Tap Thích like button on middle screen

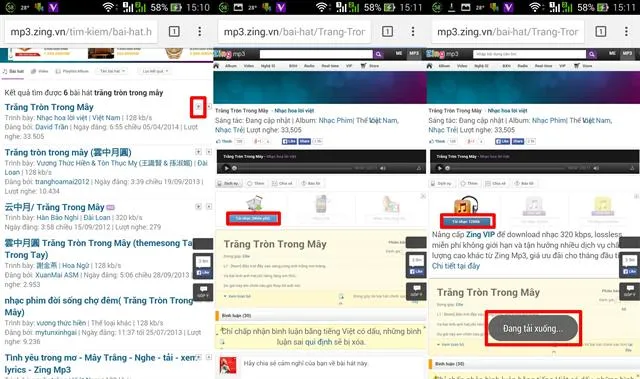click(225, 141)
